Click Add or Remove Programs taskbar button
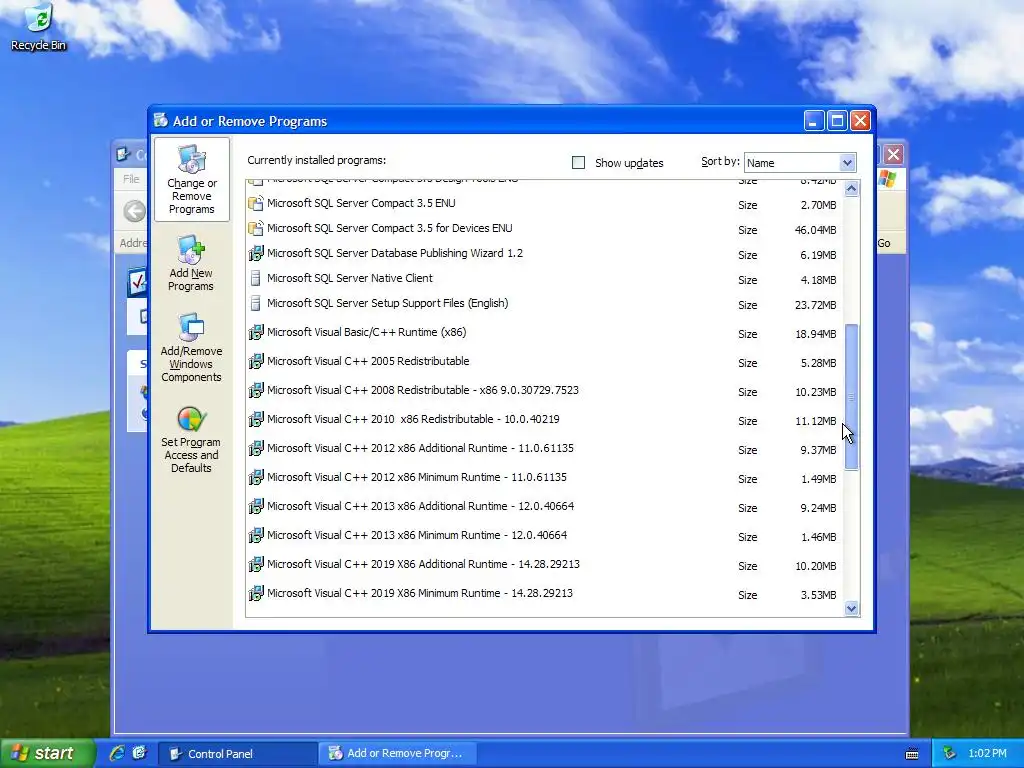This screenshot has height=768, width=1024. pos(396,754)
